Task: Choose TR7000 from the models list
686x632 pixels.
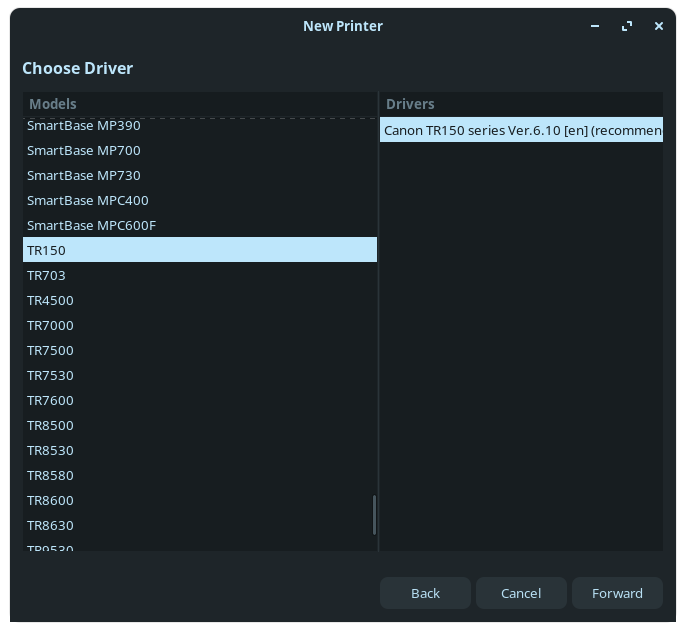Action: (x=50, y=325)
